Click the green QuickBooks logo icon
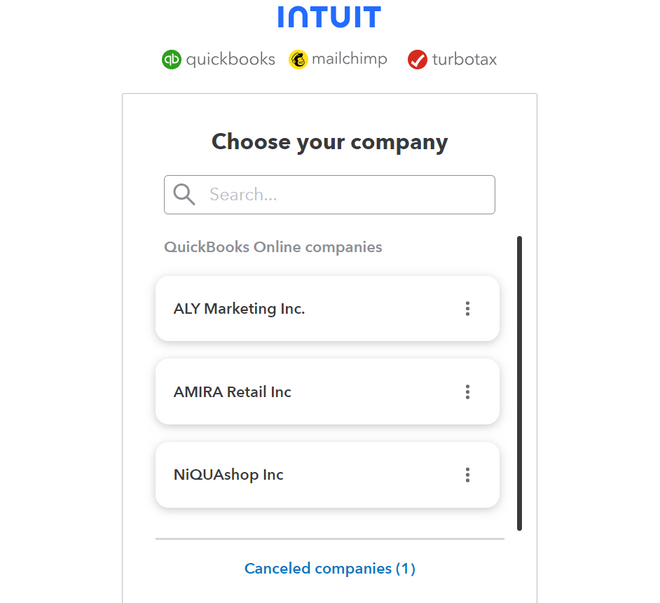This screenshot has width=660, height=603. tap(172, 60)
